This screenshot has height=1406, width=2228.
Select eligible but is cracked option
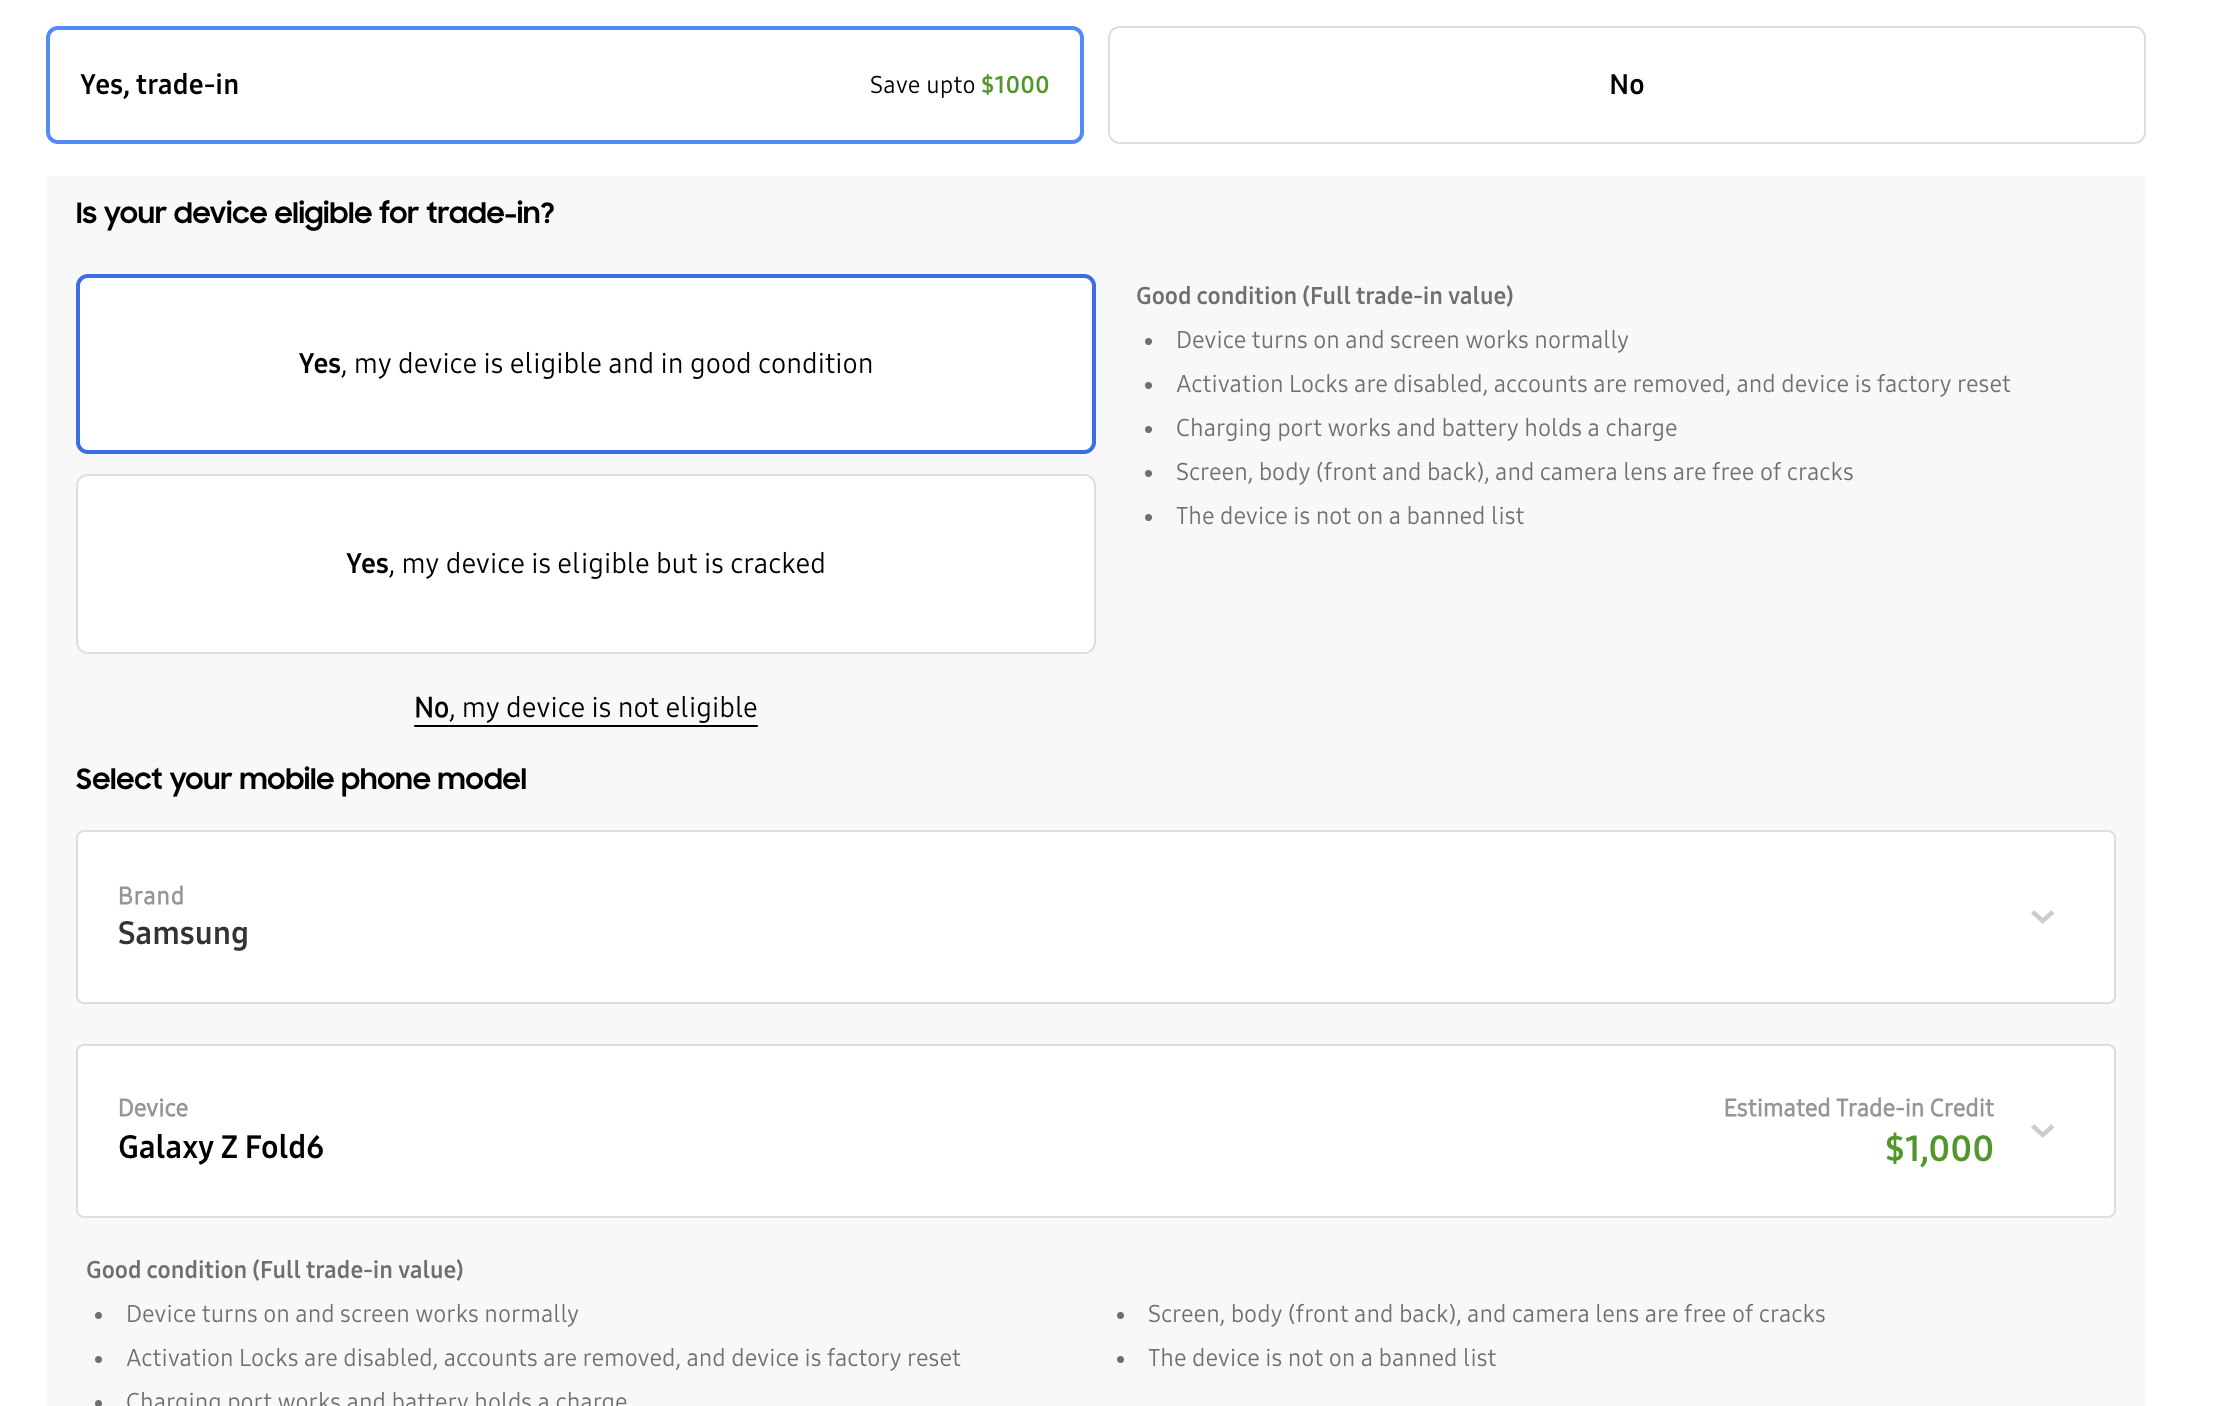pos(586,564)
